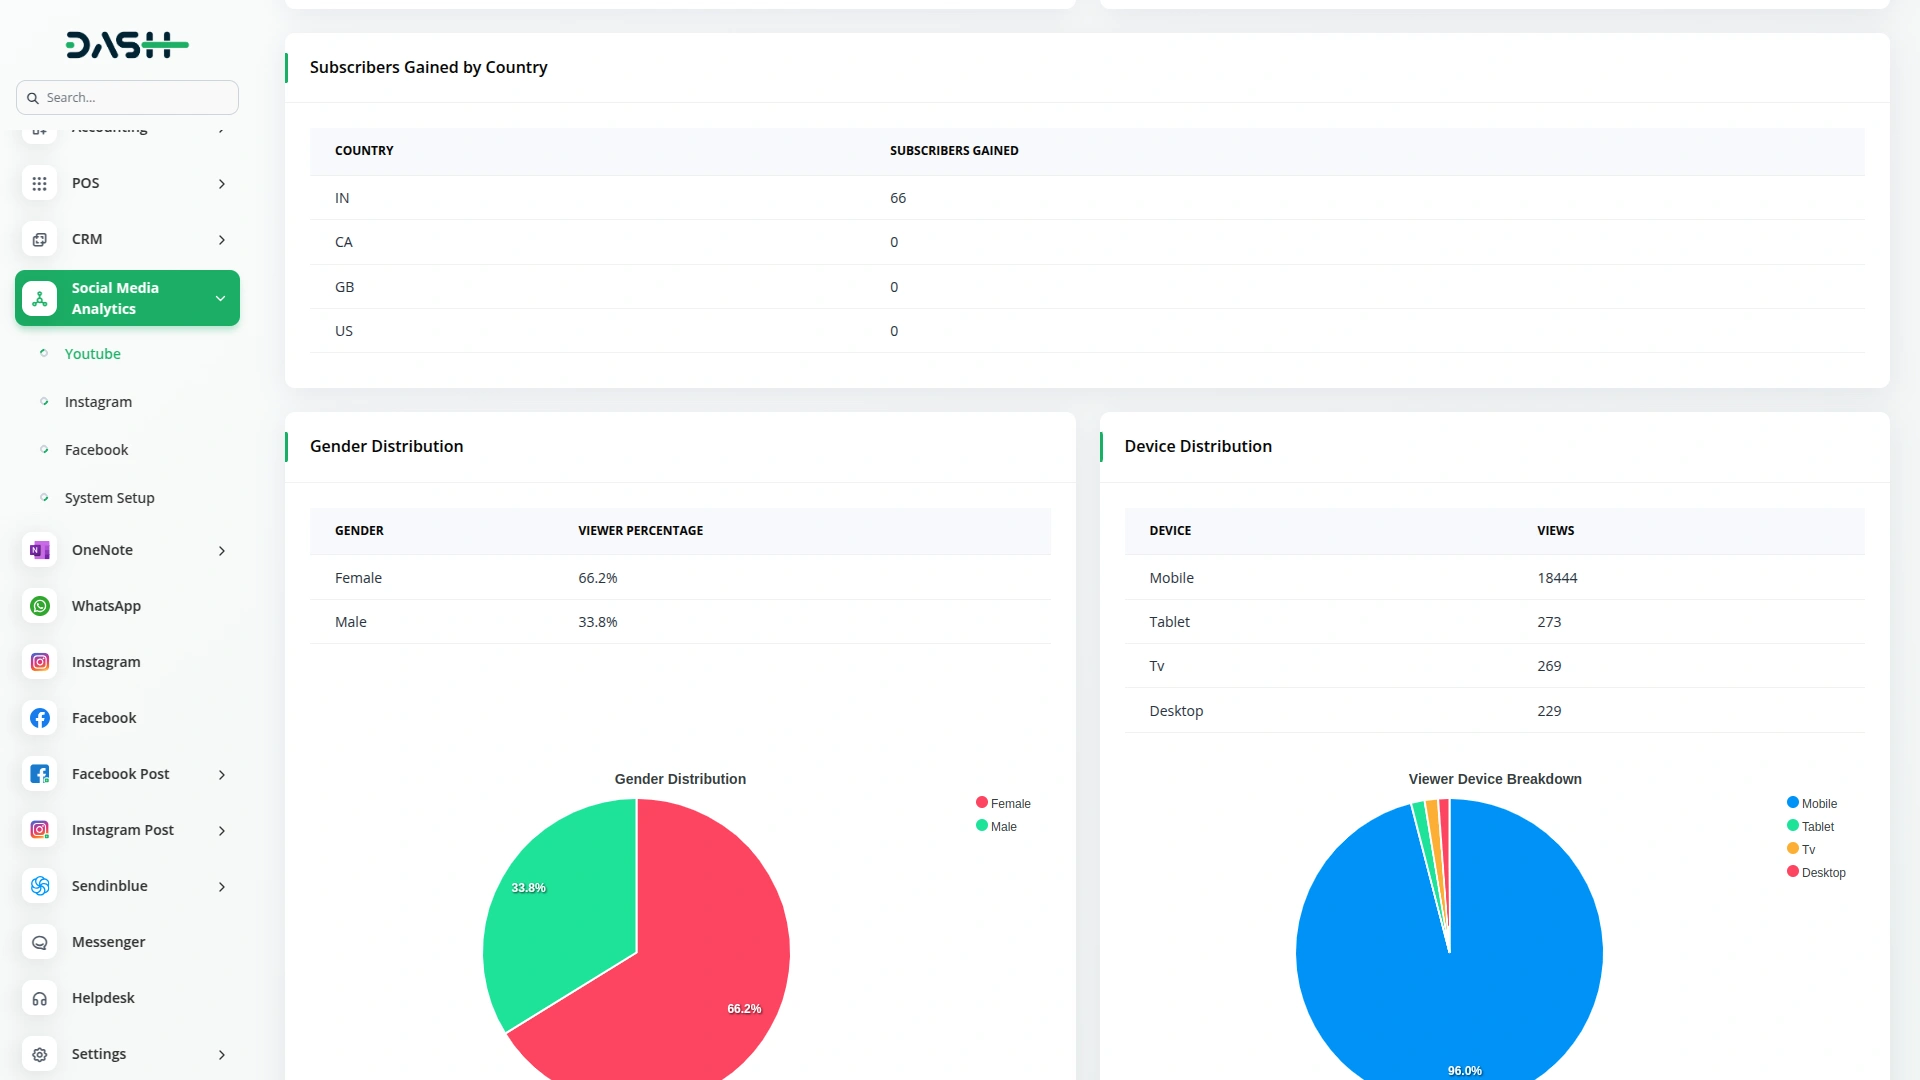The width and height of the screenshot is (1920, 1080).
Task: Open the System Setup submenu item
Action: tap(109, 498)
